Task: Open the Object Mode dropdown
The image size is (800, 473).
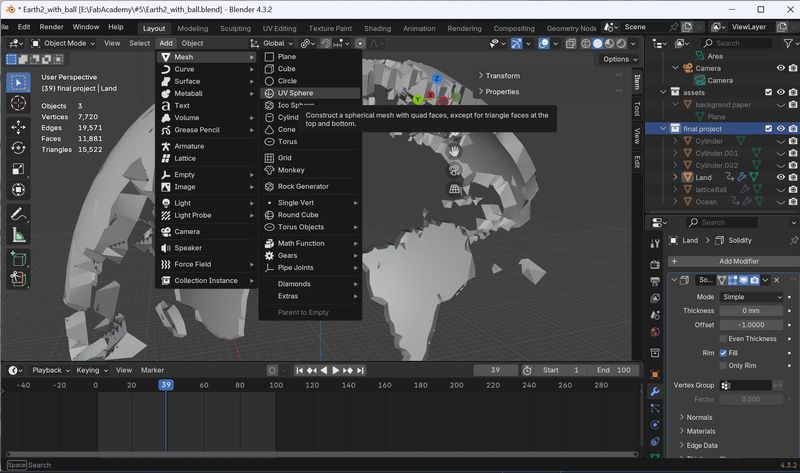Action: point(63,43)
